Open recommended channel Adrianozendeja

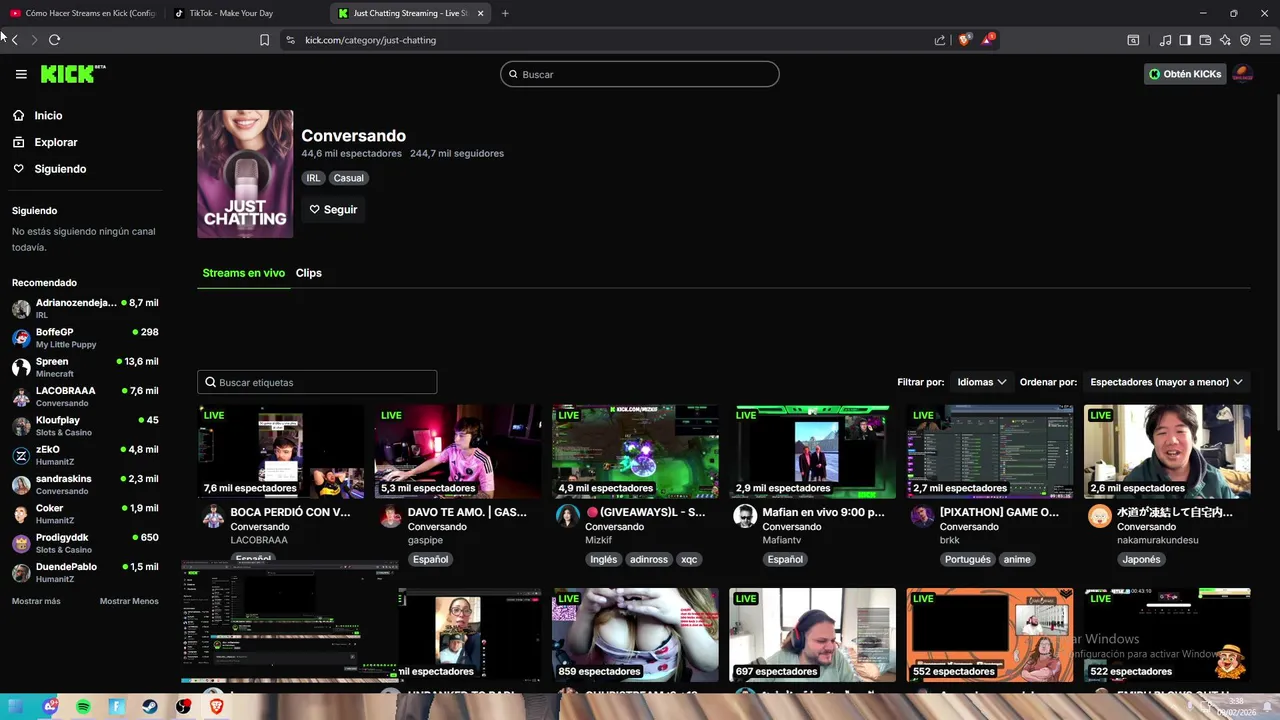coord(85,308)
